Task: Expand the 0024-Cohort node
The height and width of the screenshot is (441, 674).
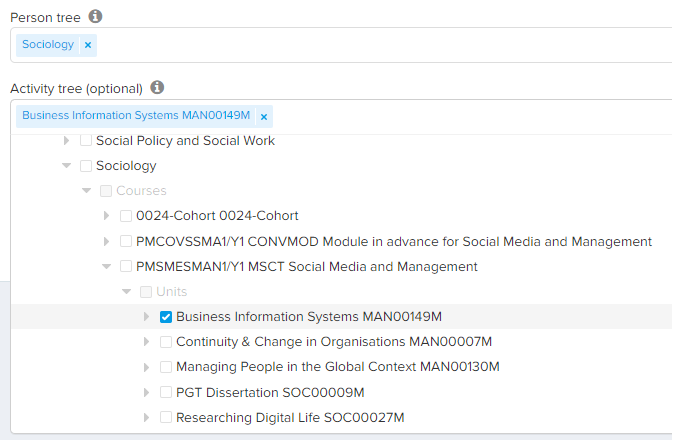Action: coord(107,216)
